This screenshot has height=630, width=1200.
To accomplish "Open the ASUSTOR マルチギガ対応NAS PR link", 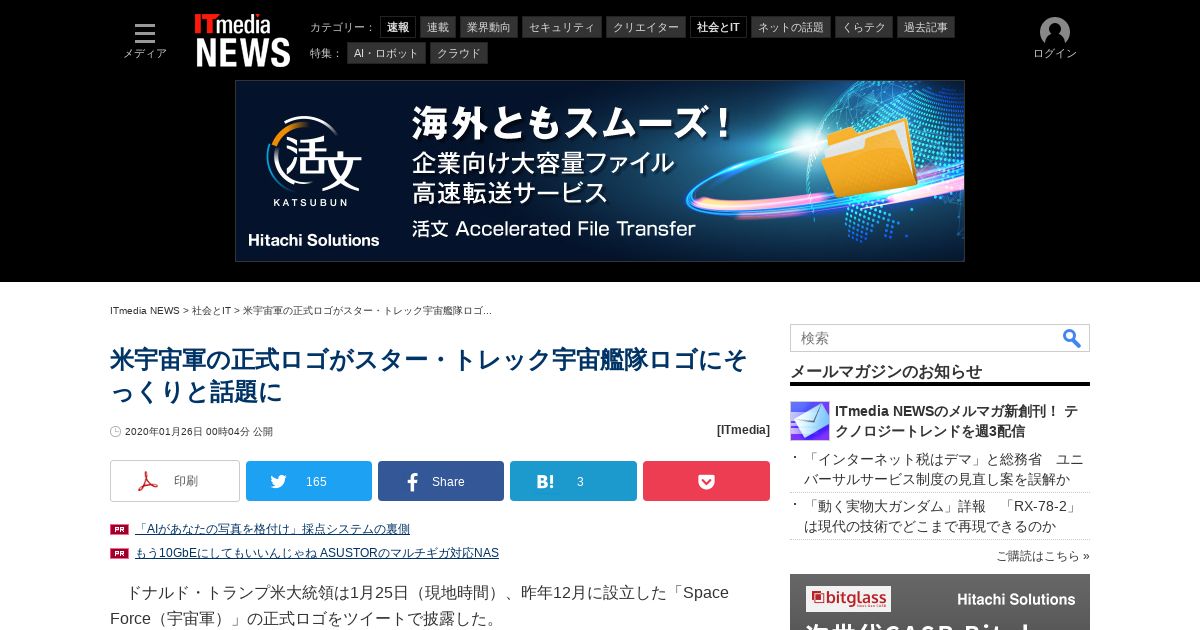I will [x=317, y=553].
